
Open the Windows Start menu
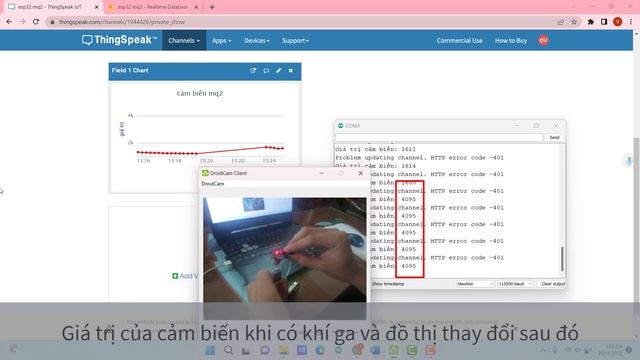coord(210,350)
